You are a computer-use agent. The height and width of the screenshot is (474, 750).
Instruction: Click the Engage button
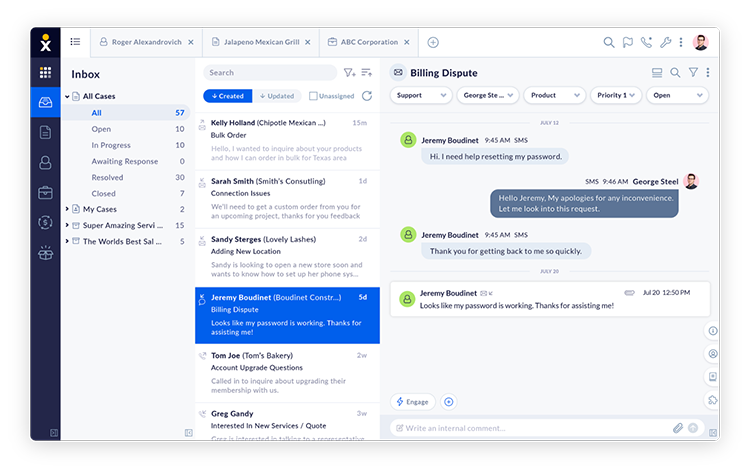click(x=413, y=401)
